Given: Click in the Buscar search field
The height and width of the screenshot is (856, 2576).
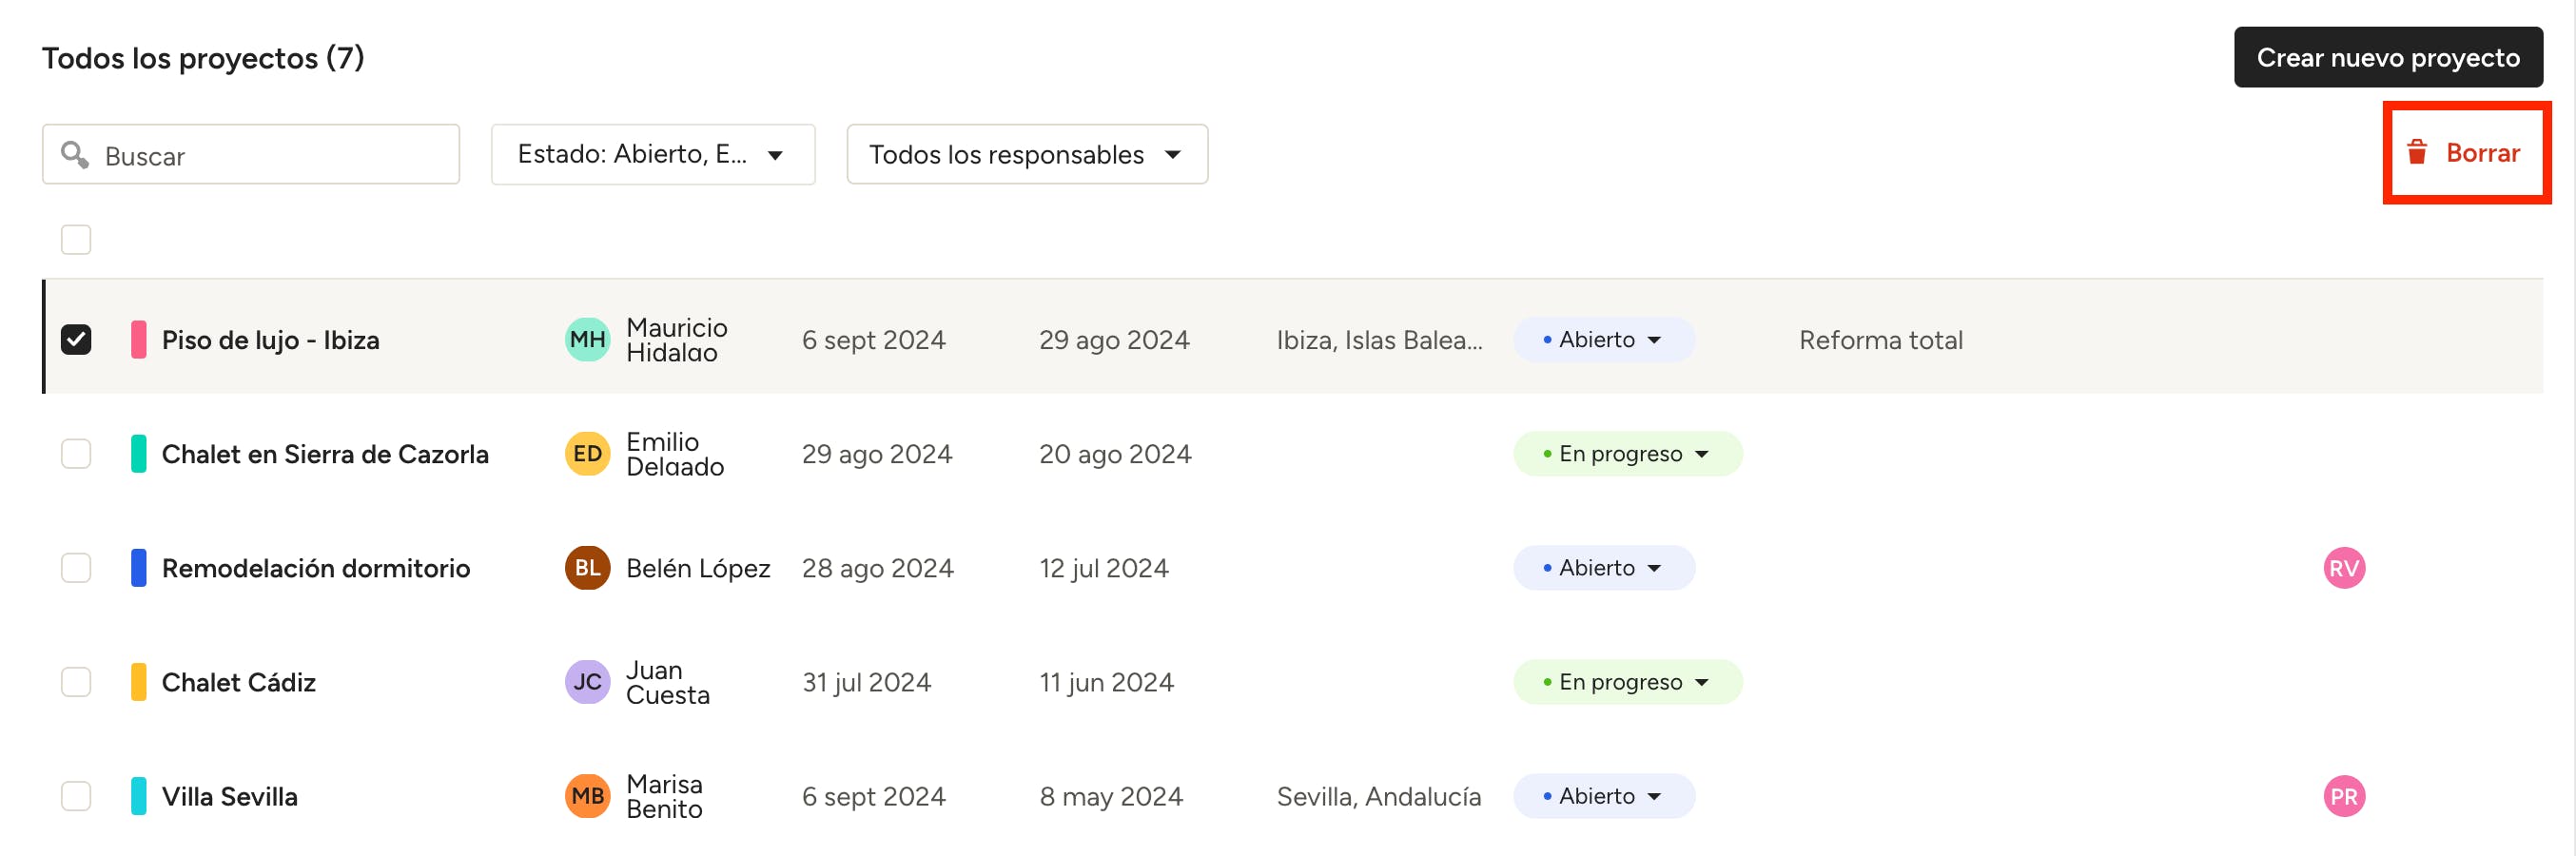Looking at the screenshot, I should [270, 156].
